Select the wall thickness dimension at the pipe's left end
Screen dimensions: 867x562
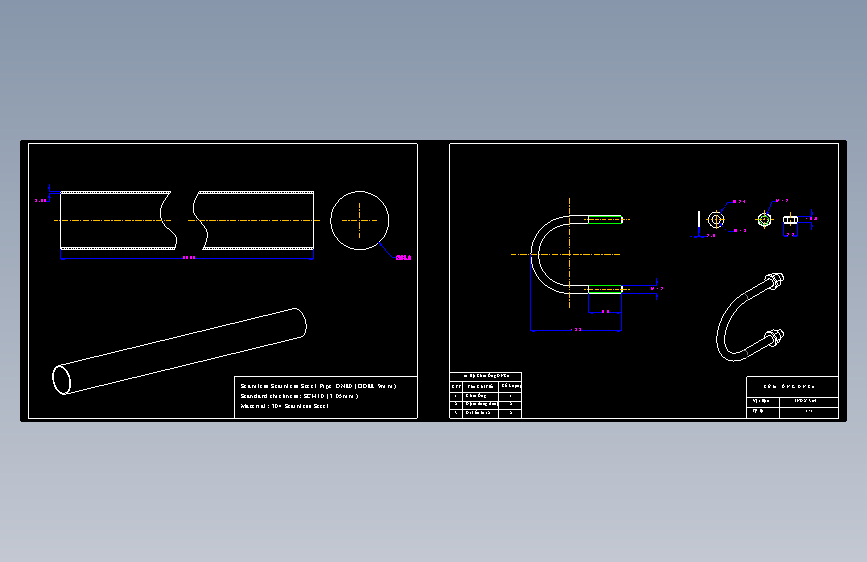pyautogui.click(x=48, y=194)
